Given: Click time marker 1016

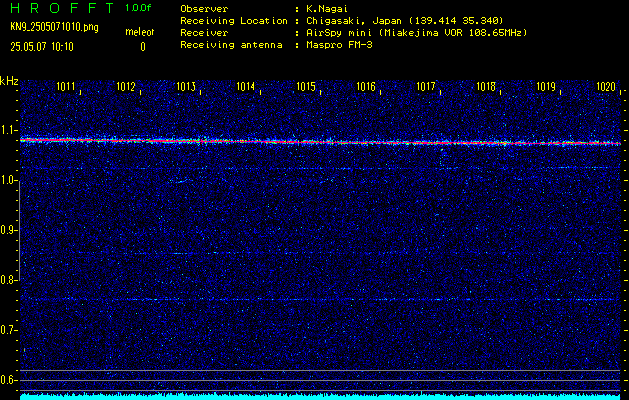Looking at the screenshot, I should click(366, 86).
